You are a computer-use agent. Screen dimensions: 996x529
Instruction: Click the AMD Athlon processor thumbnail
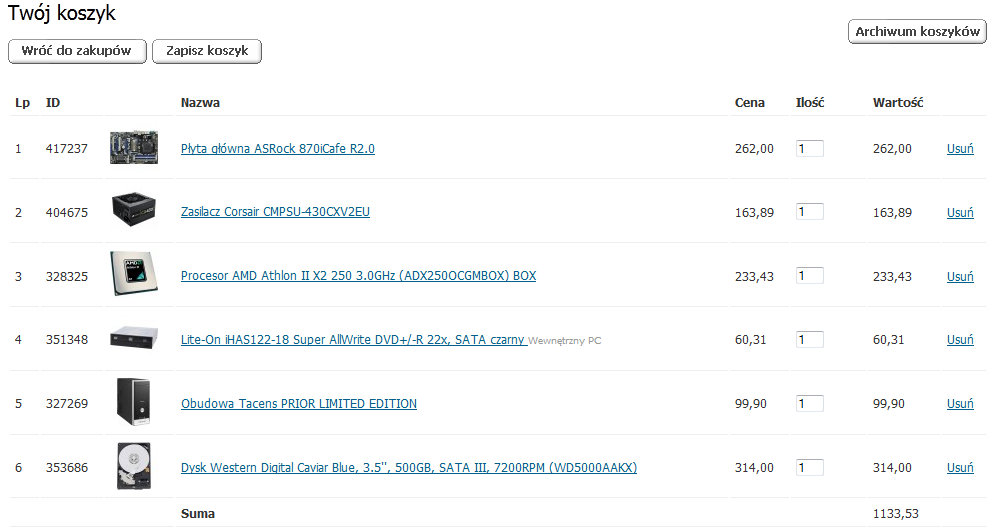tap(133, 273)
